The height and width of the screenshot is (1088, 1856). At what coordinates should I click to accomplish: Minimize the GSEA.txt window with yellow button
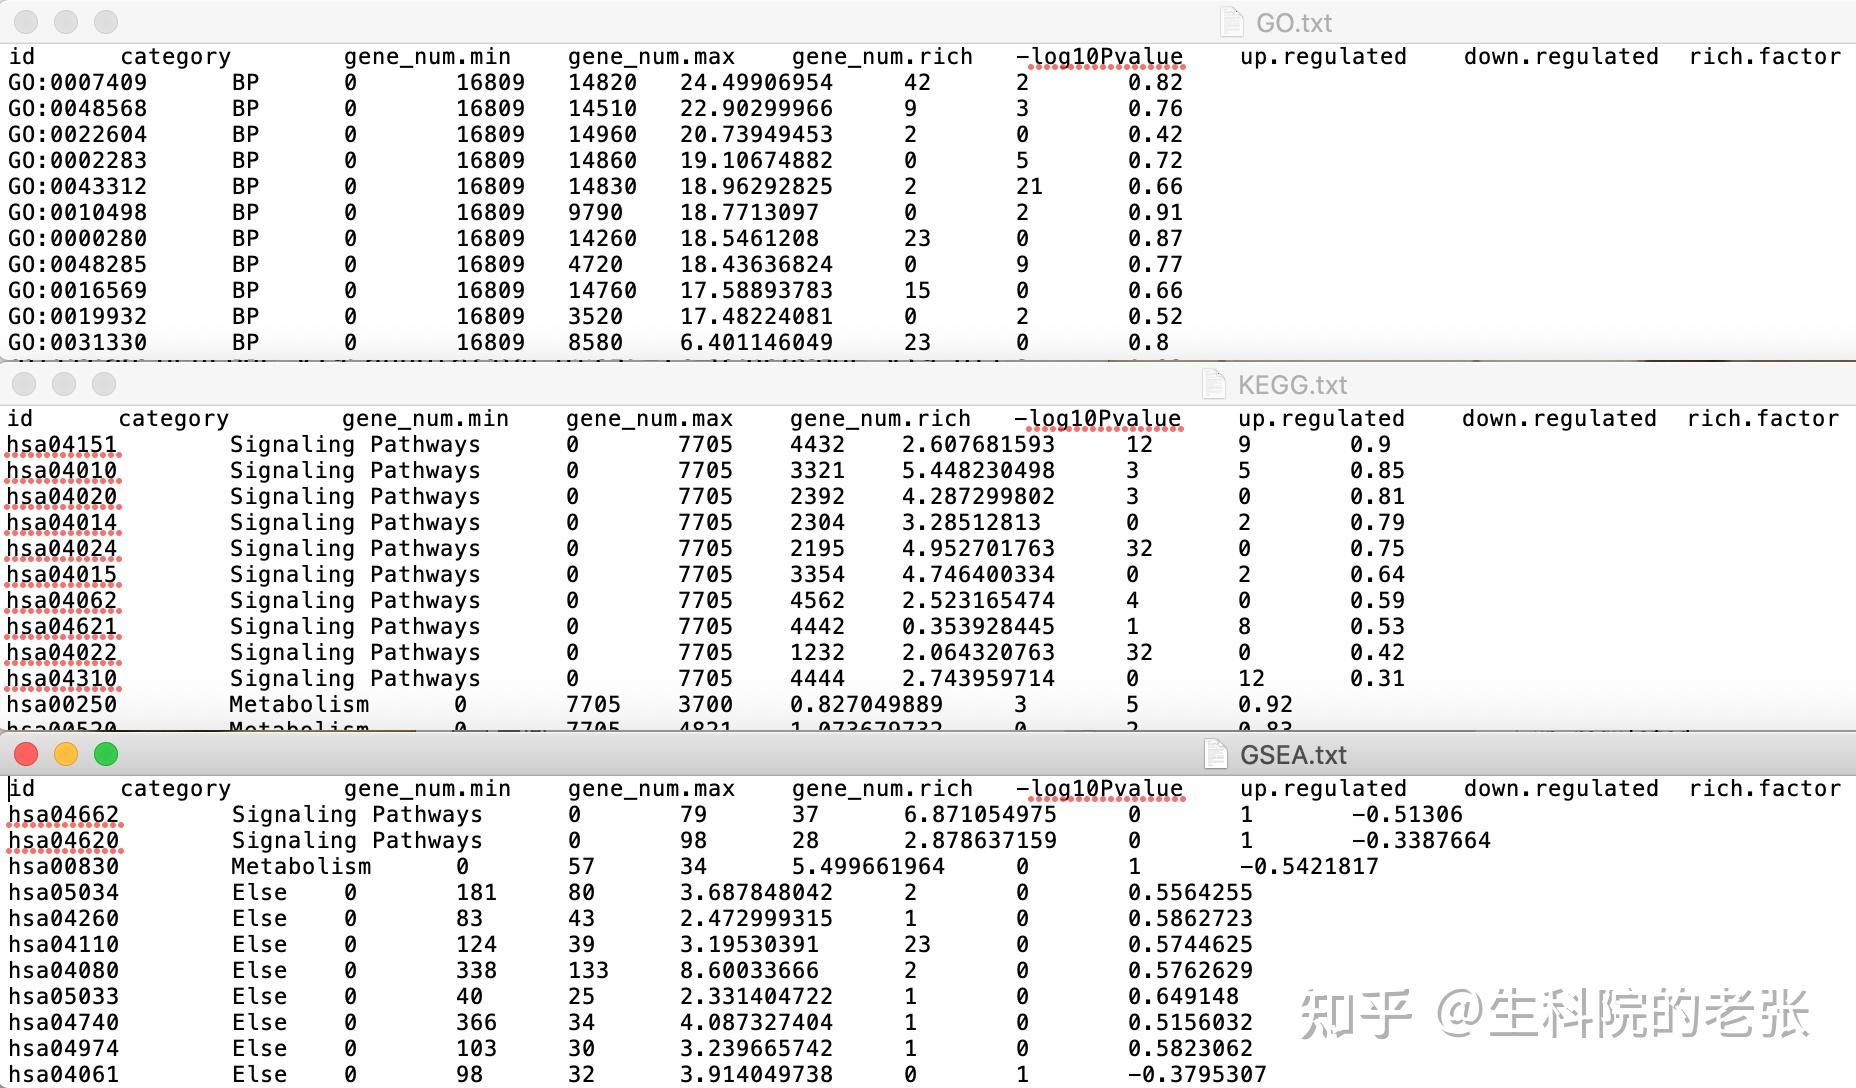[66, 754]
